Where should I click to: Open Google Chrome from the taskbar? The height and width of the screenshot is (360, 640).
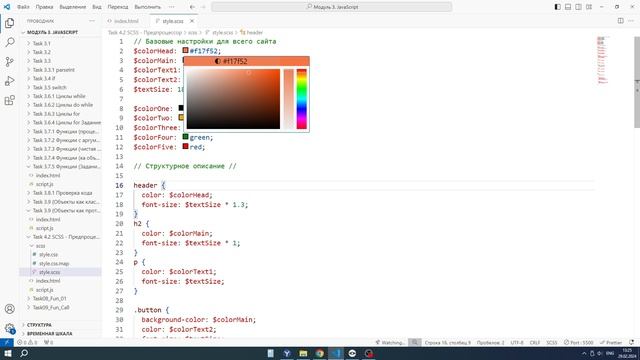pos(320,353)
